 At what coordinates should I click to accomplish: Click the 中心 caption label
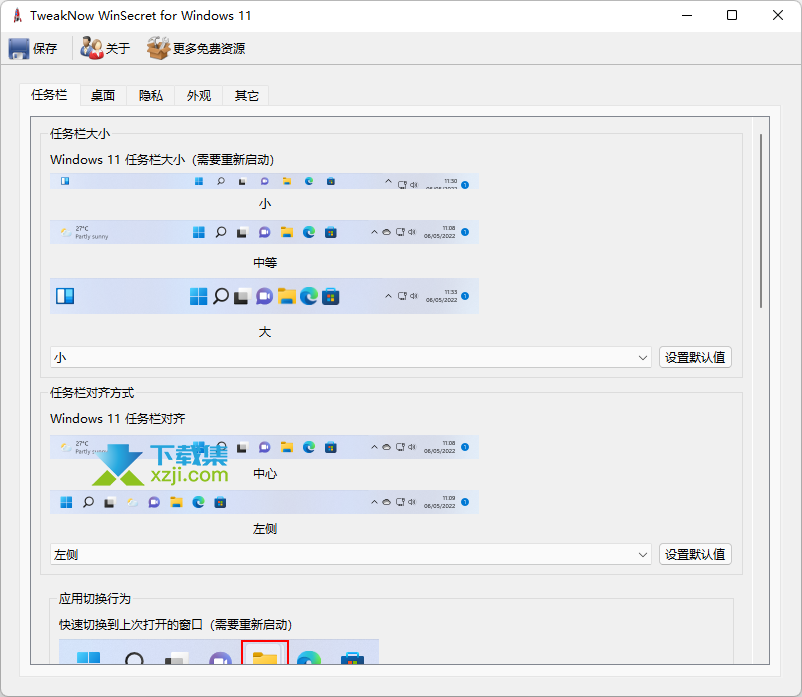click(x=265, y=474)
